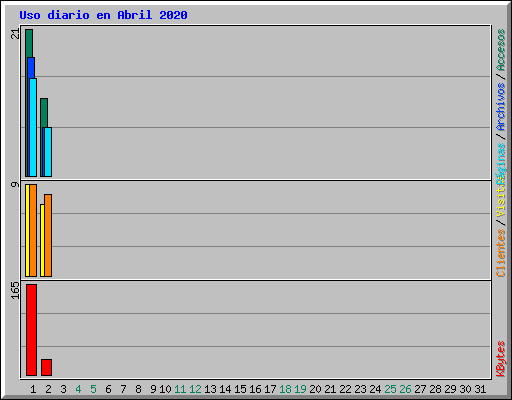Click the orange Clientes bar for day 2

[48, 235]
